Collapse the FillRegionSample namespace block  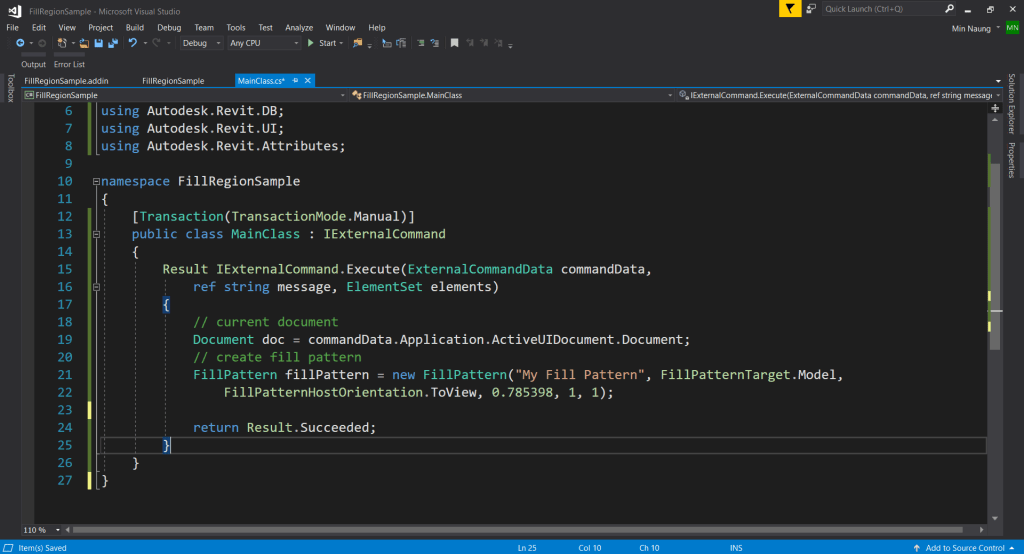(x=95, y=182)
